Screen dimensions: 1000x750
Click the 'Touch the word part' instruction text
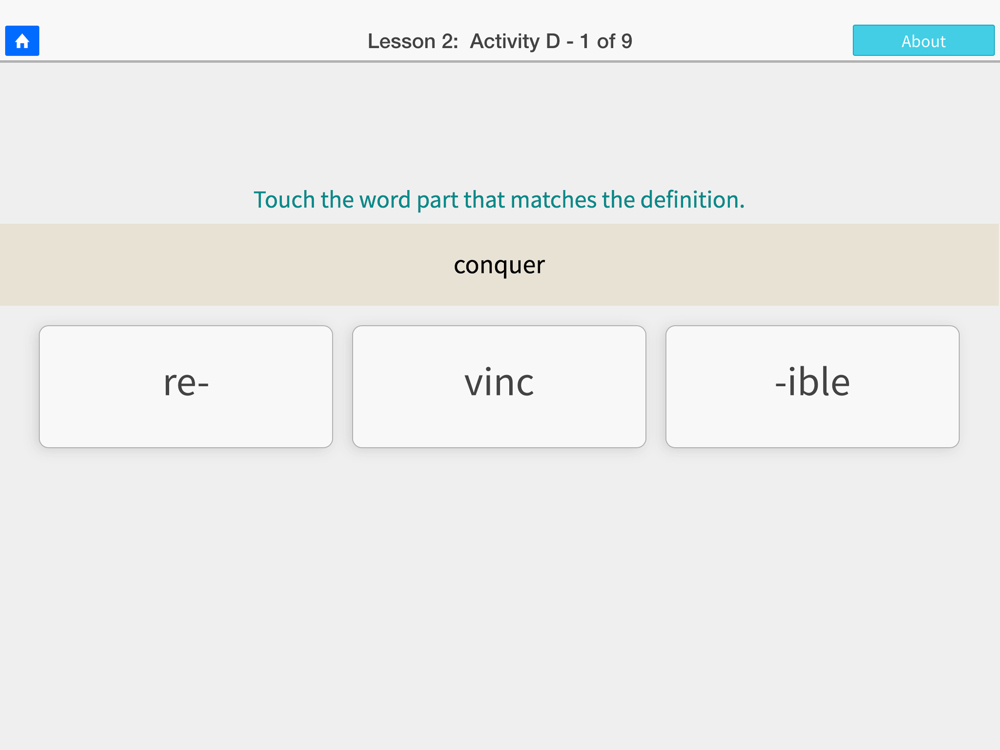(x=499, y=200)
